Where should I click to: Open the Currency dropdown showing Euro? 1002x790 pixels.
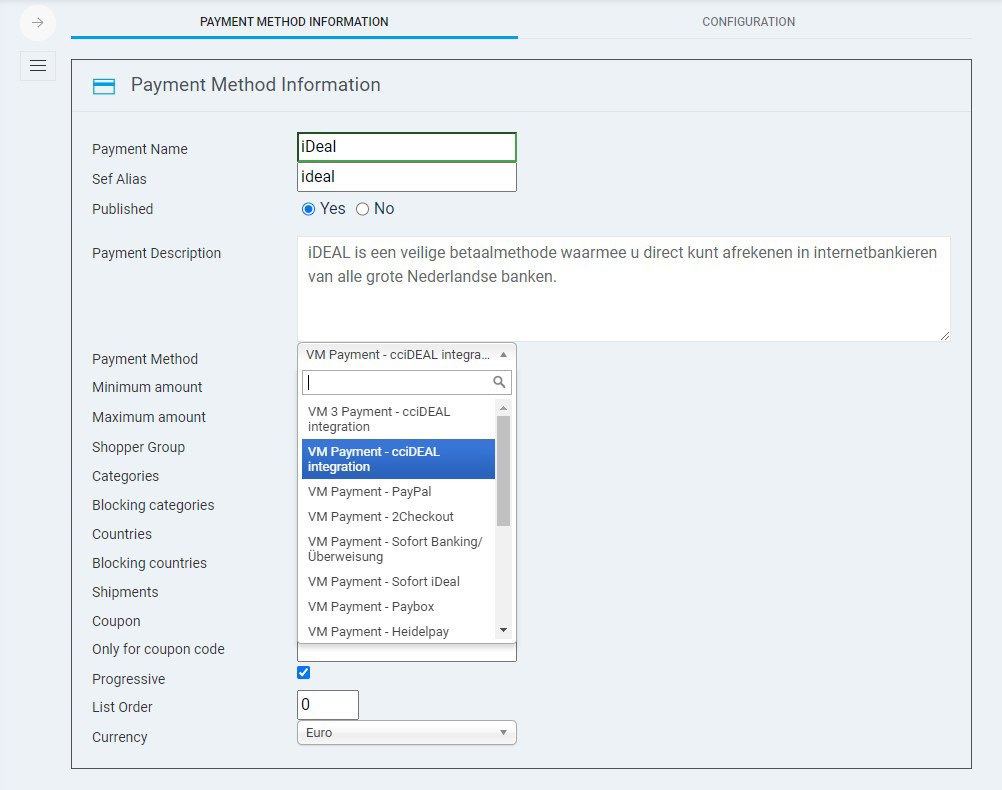(406, 733)
